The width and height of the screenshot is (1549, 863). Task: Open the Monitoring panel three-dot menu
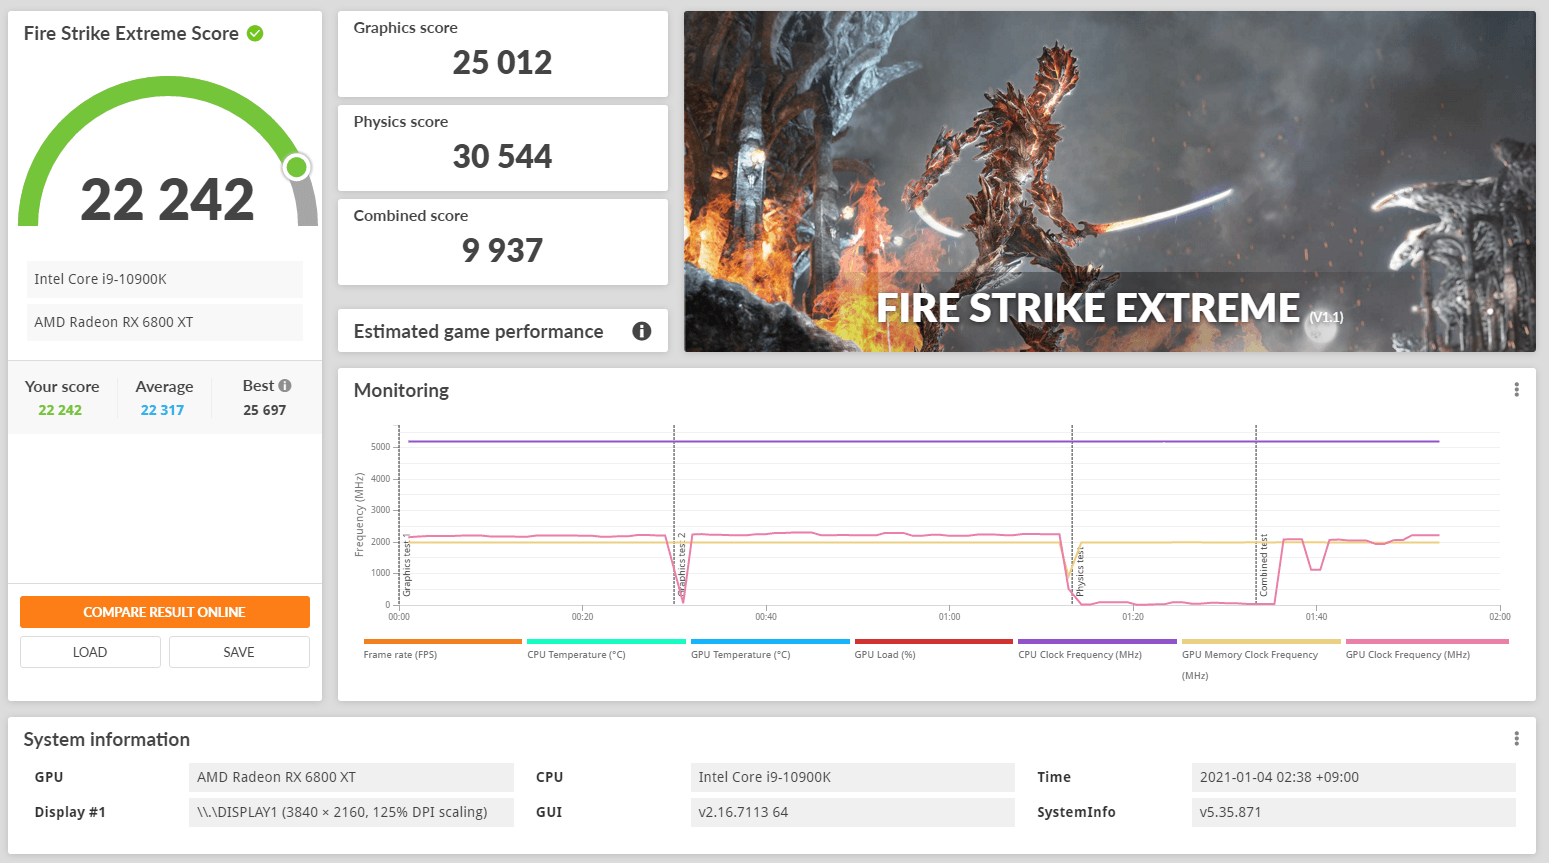point(1516,390)
